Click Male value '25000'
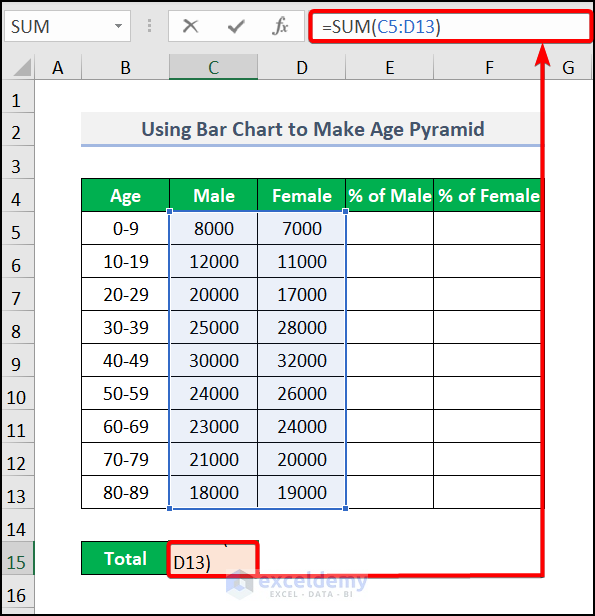The height and width of the screenshot is (616, 595). click(214, 327)
